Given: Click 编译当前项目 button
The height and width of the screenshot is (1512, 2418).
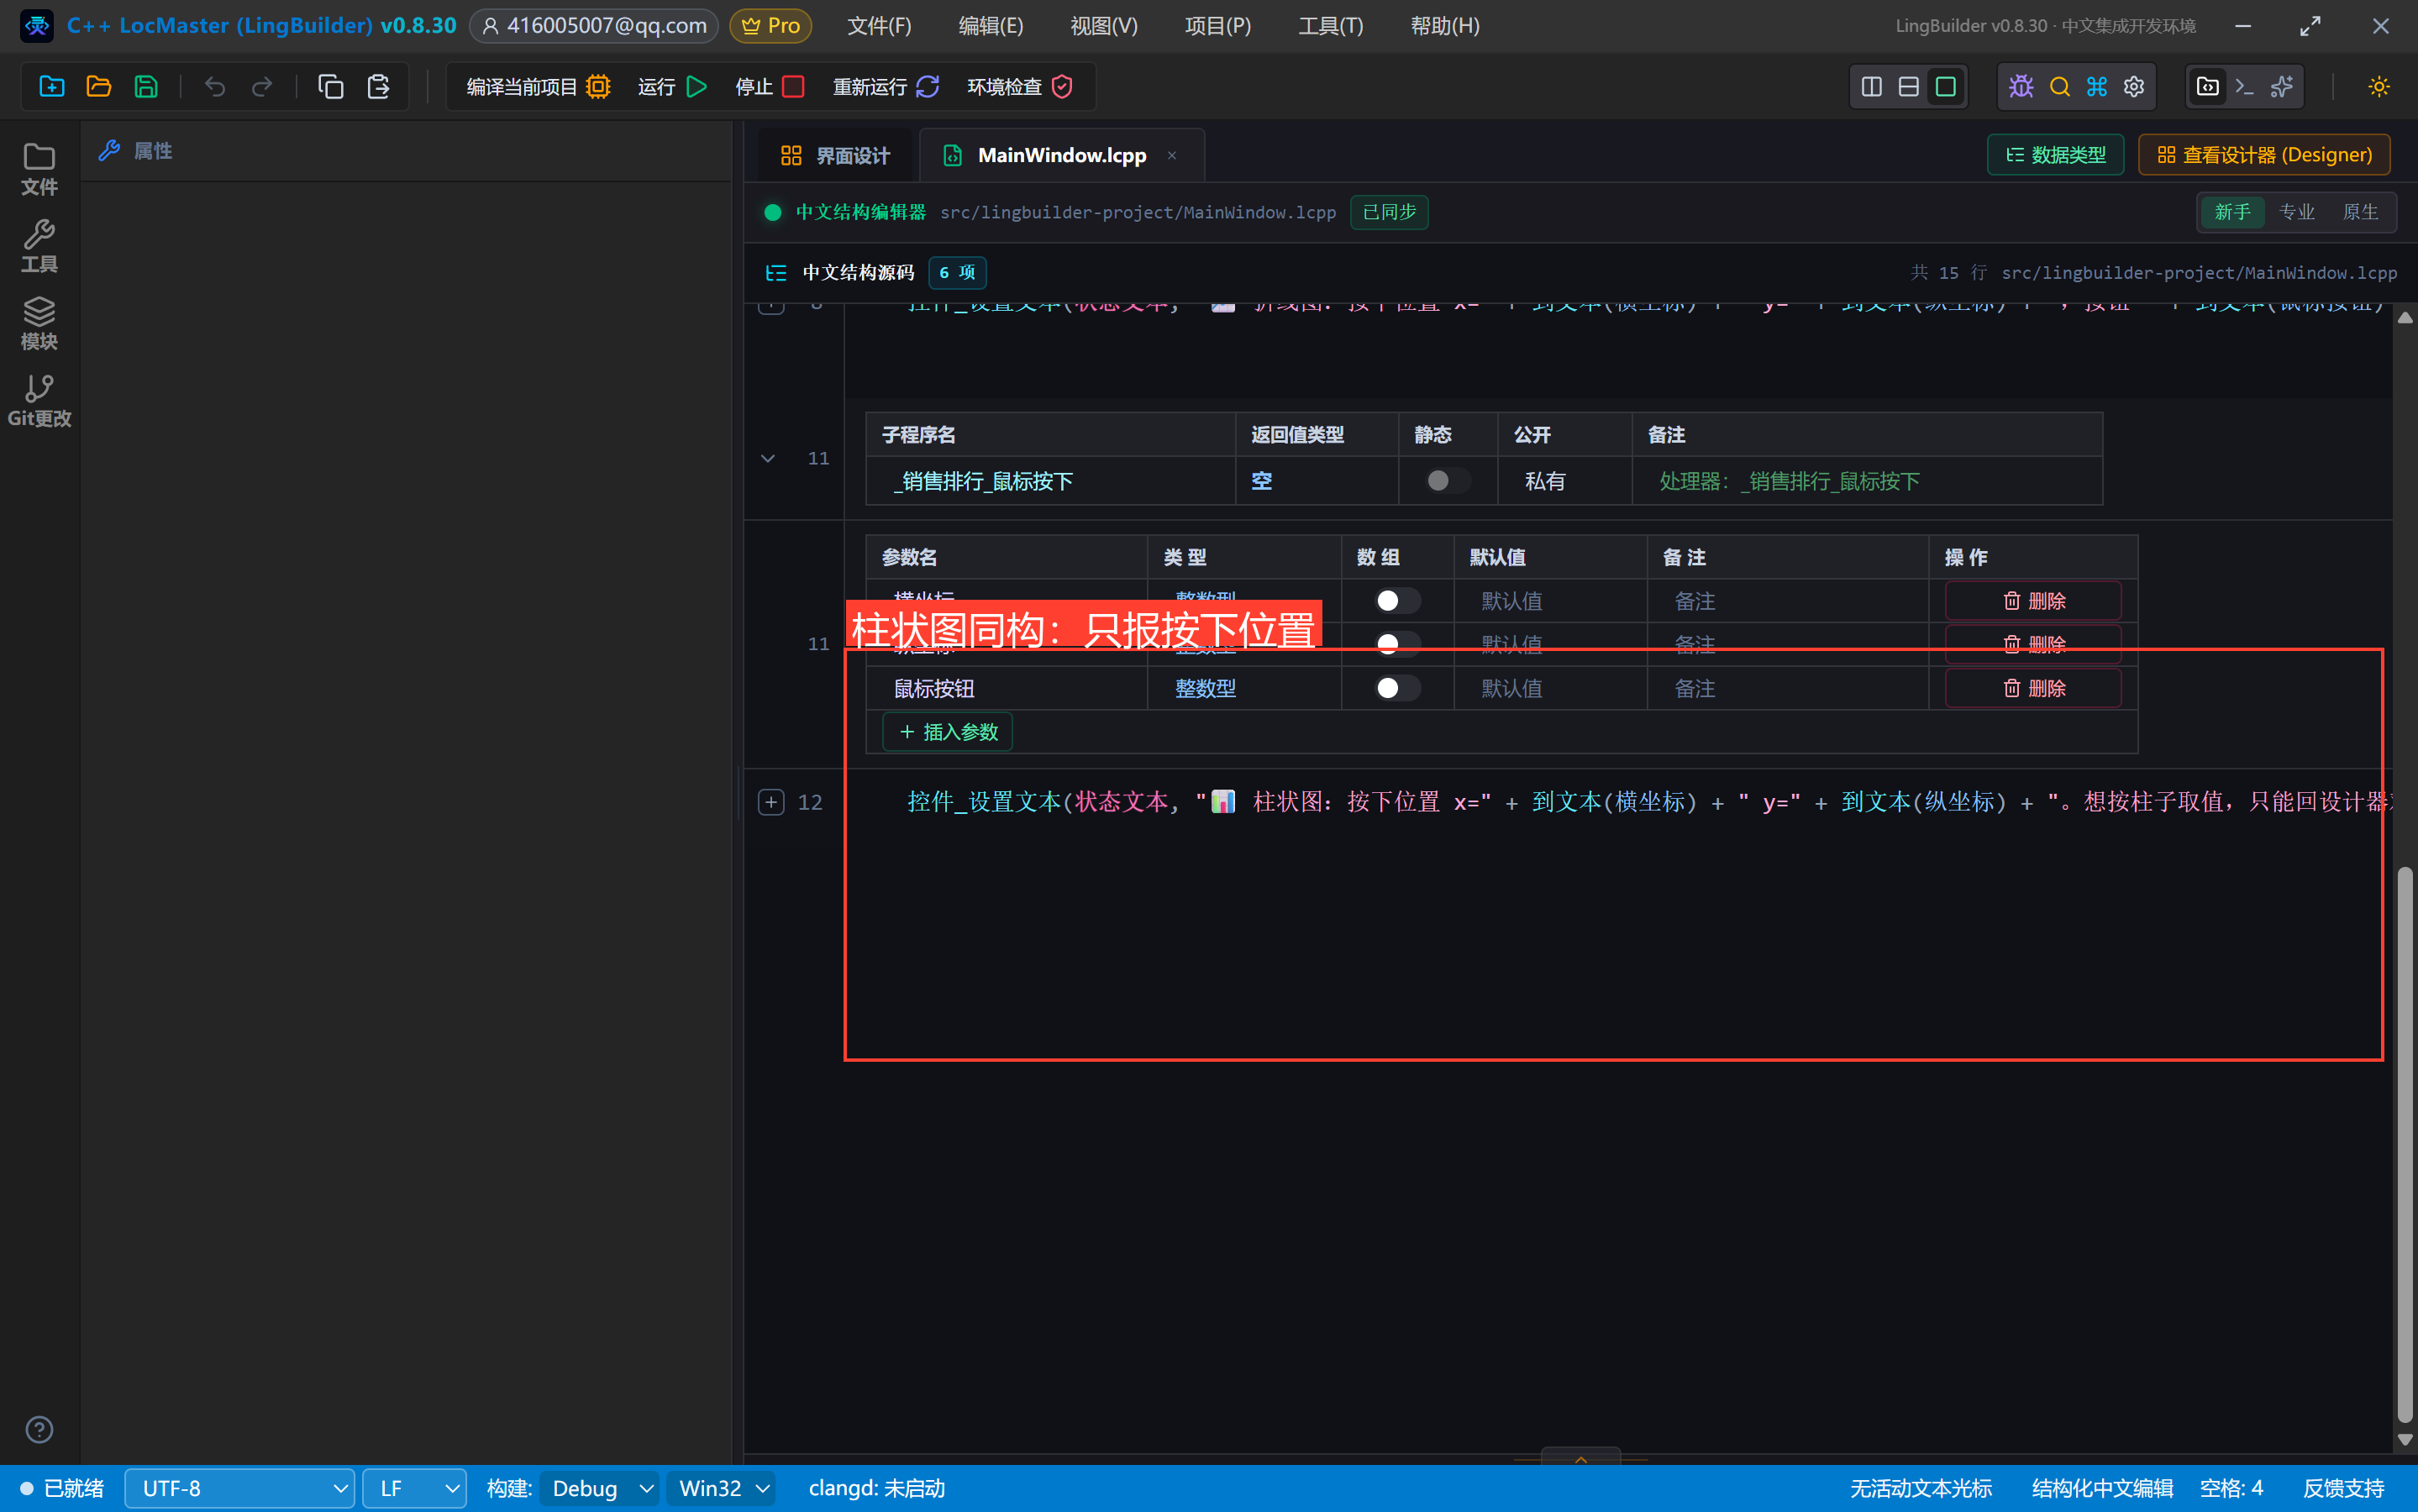Looking at the screenshot, I should (538, 87).
